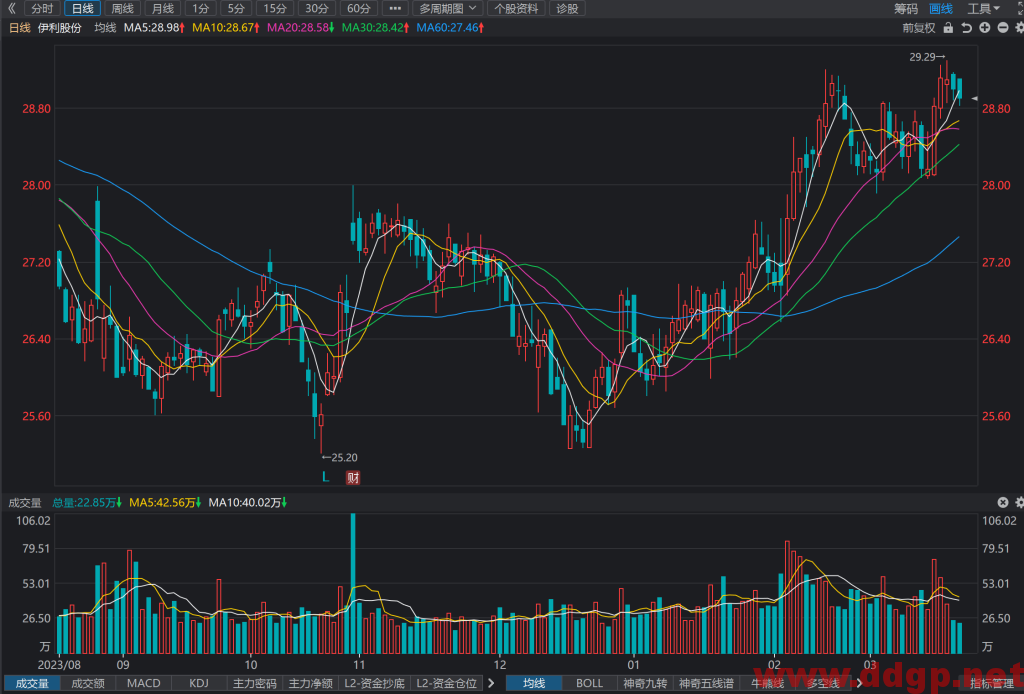1024x694 pixels.
Task: Select MACD indicator tab
Action: click(x=144, y=683)
